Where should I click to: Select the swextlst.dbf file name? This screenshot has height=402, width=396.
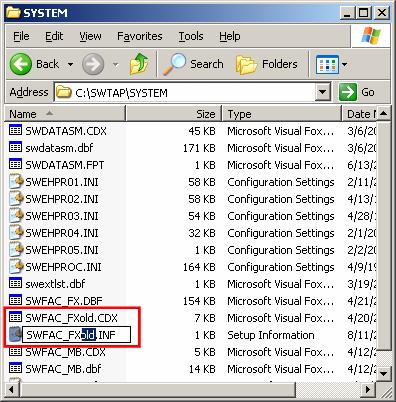(55, 284)
